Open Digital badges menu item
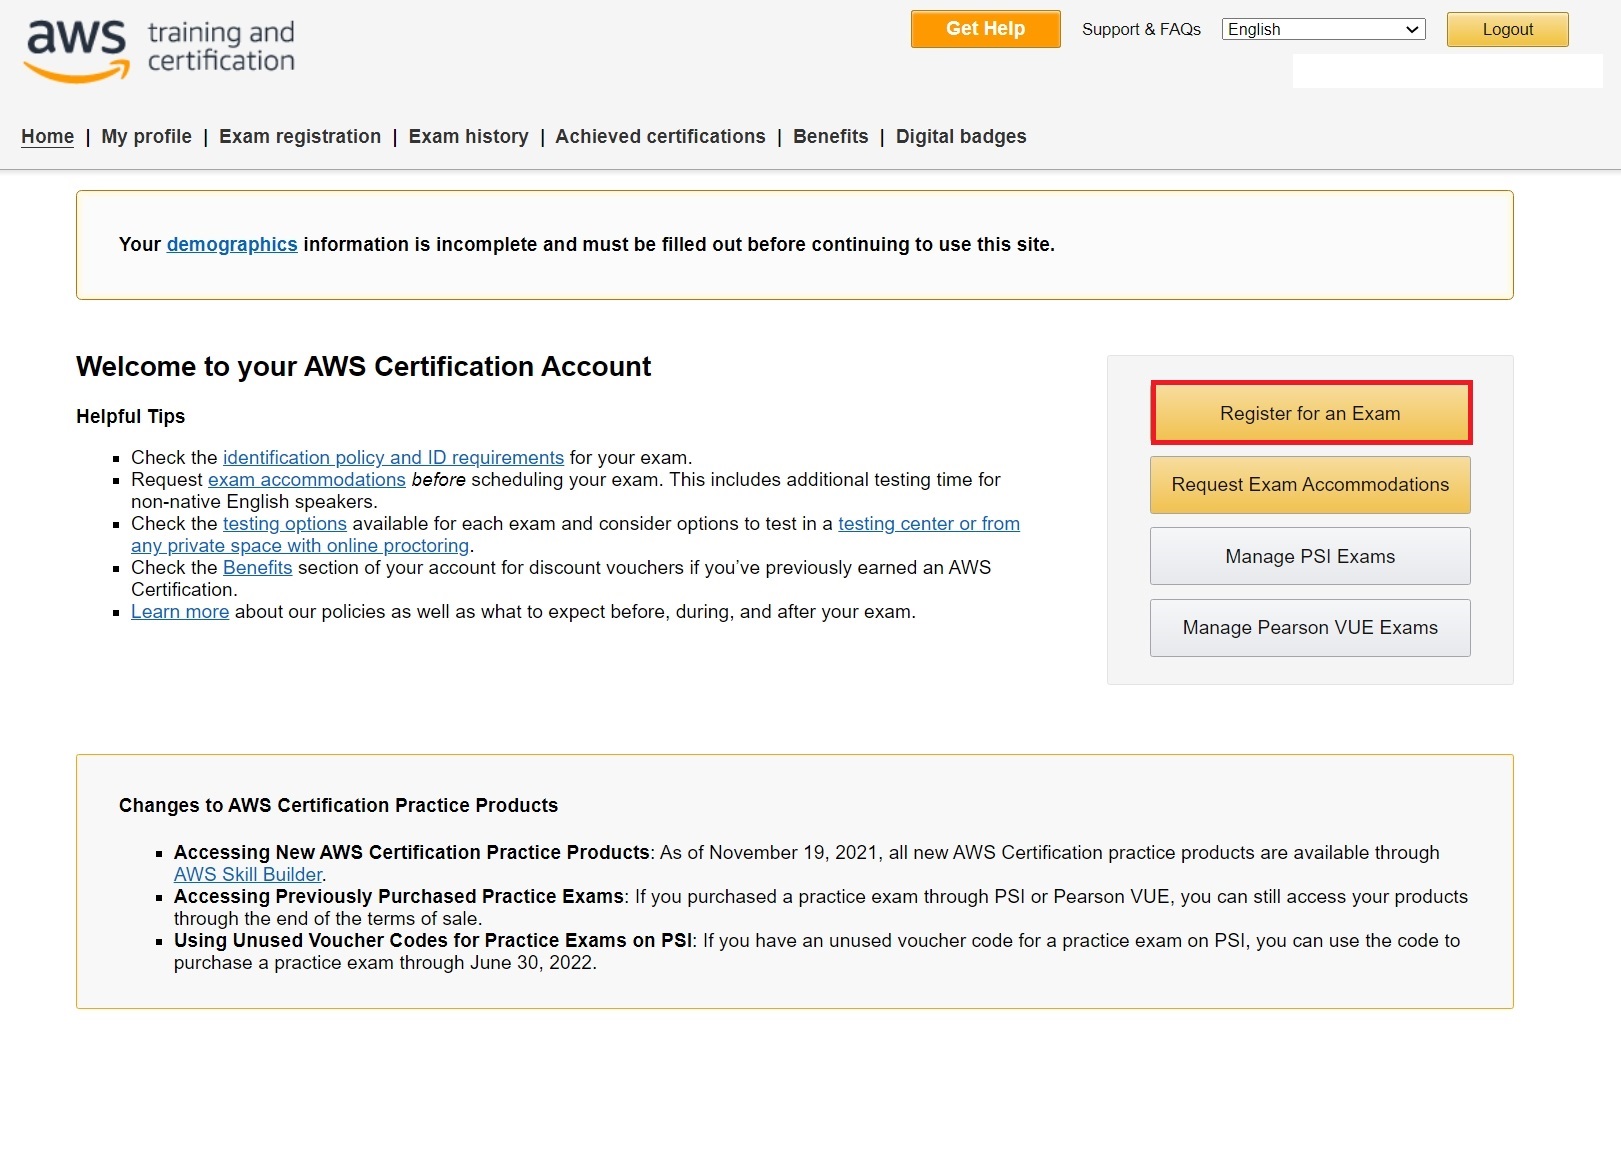 961,137
